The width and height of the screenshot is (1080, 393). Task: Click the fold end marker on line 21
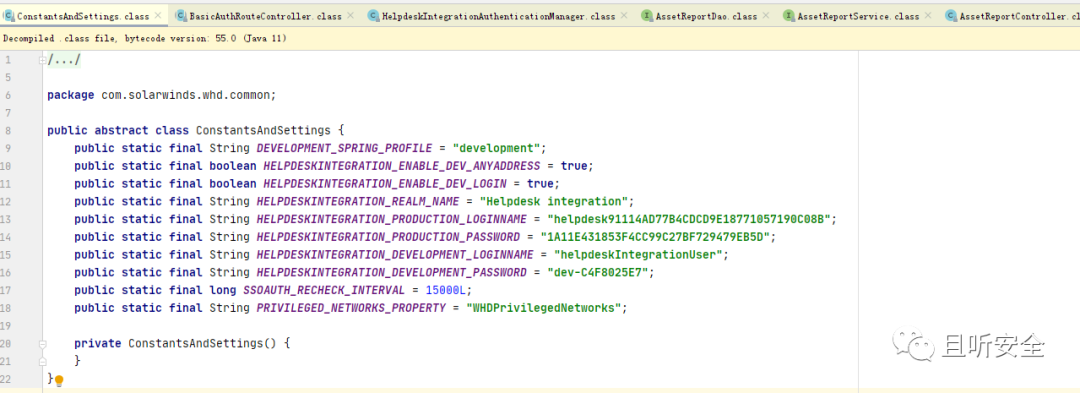pyautogui.click(x=43, y=361)
